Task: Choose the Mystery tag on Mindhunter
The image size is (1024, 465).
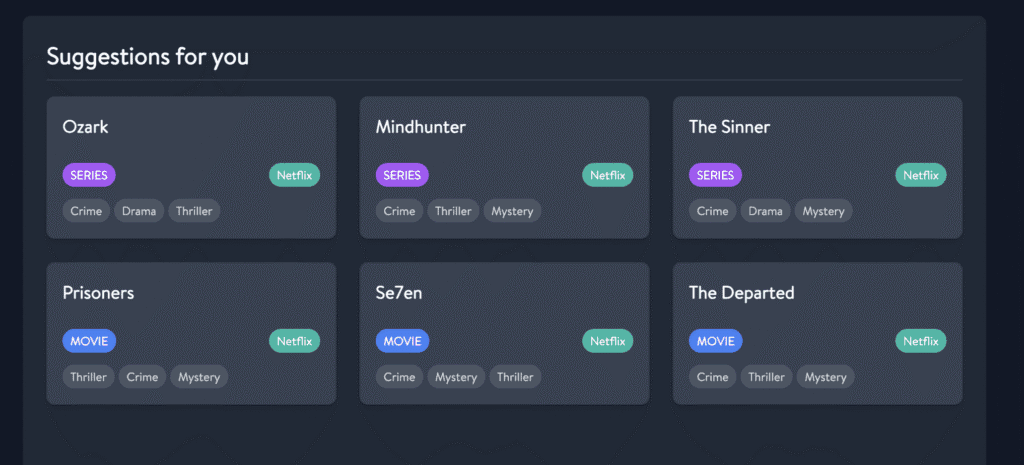Action: (512, 211)
